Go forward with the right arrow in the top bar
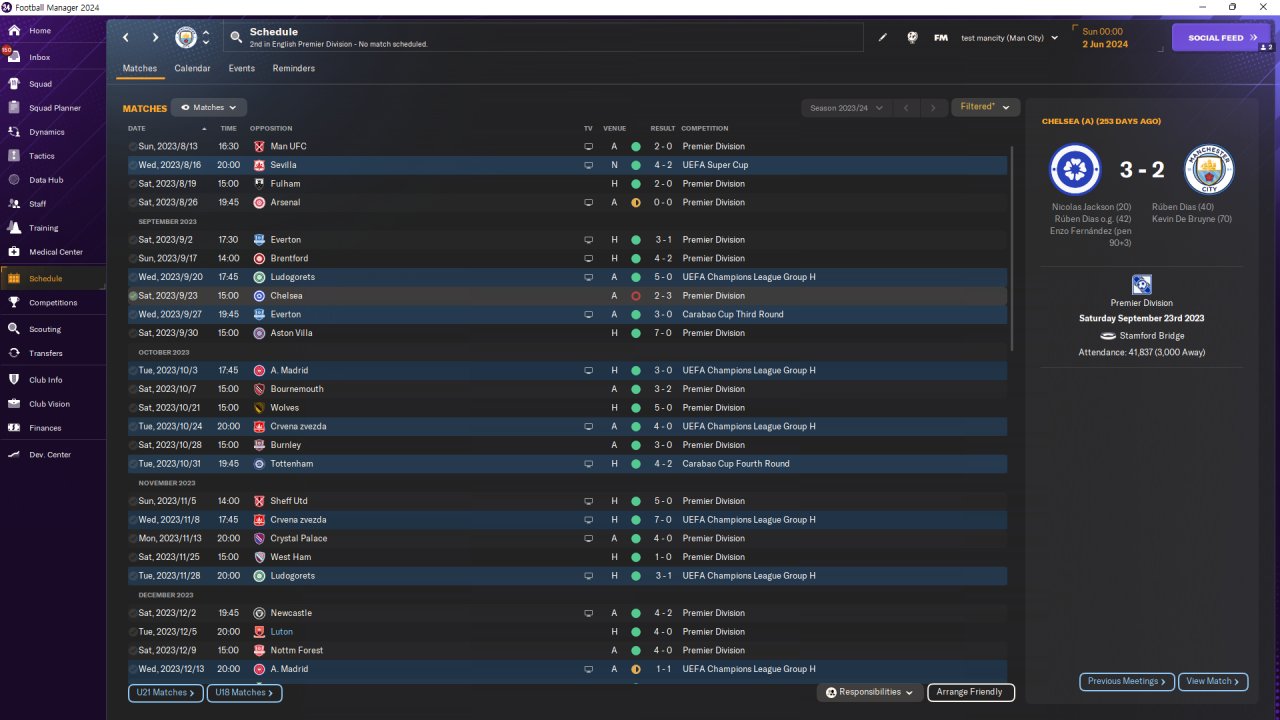Viewport: 1280px width, 720px height. click(155, 37)
